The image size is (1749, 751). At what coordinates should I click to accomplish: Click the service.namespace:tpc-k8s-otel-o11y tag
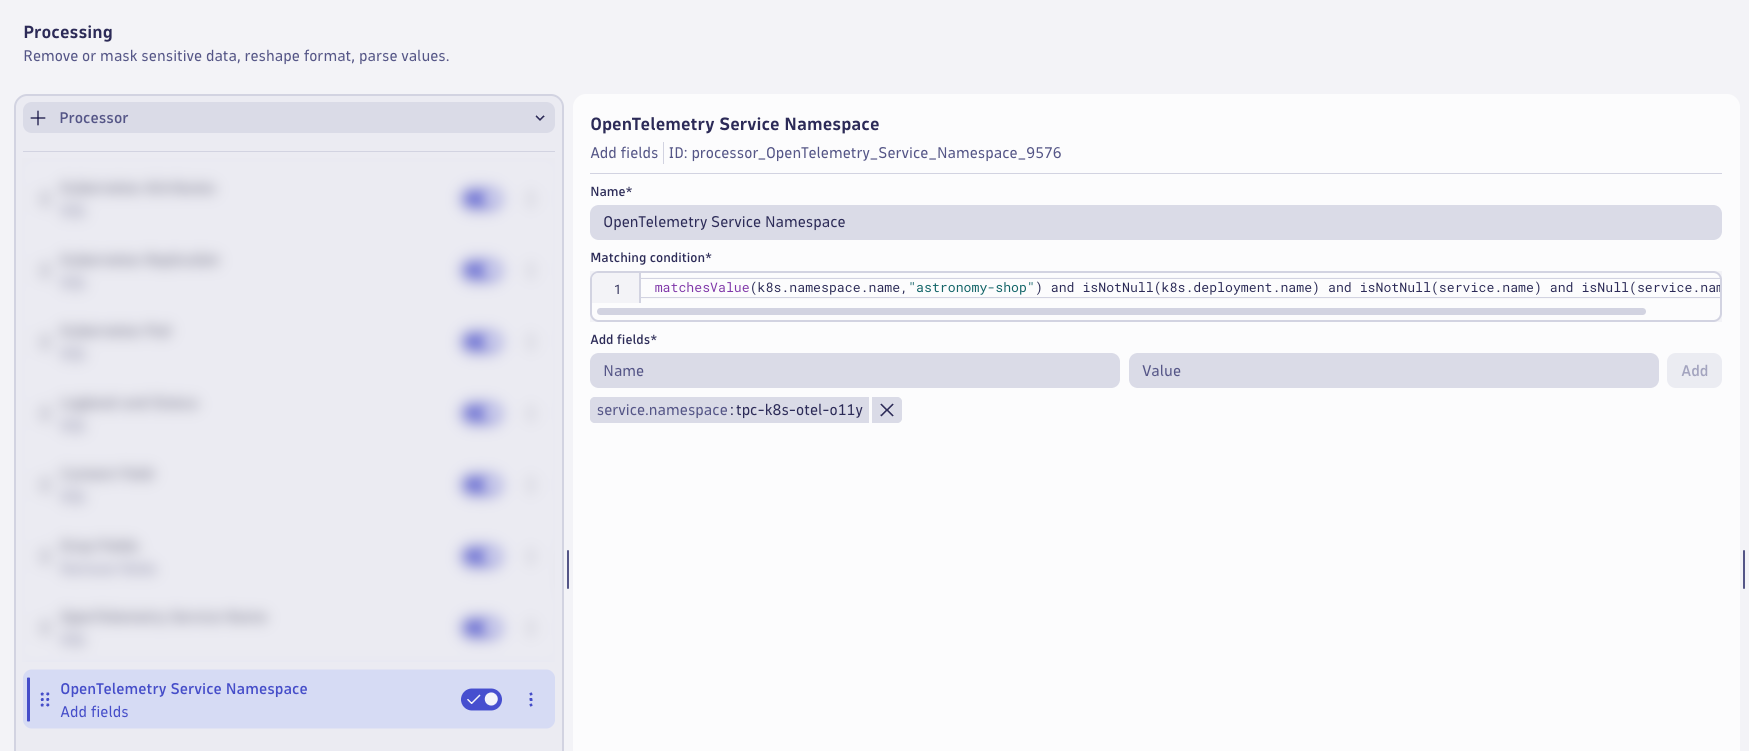click(729, 410)
